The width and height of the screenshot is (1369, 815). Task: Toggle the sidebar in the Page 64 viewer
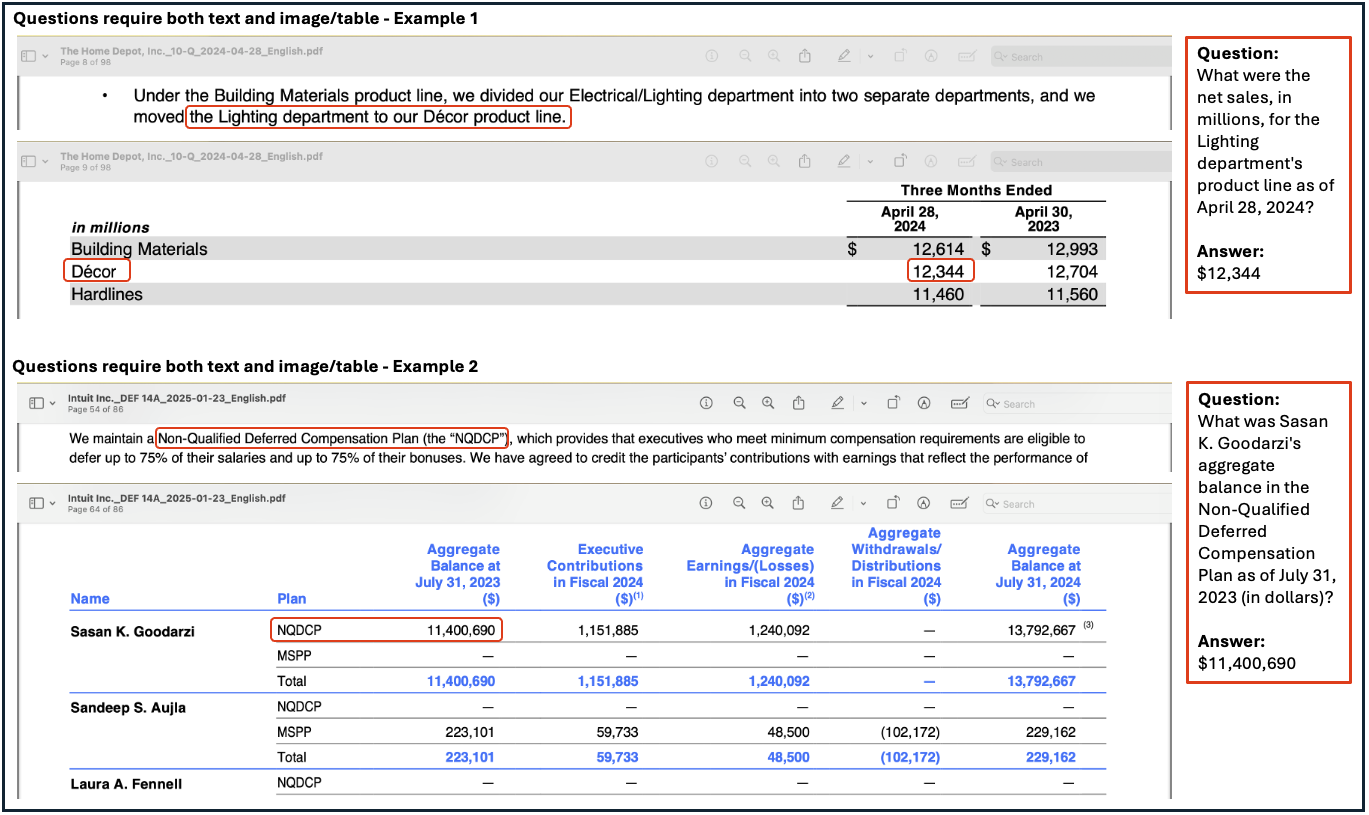coord(35,503)
